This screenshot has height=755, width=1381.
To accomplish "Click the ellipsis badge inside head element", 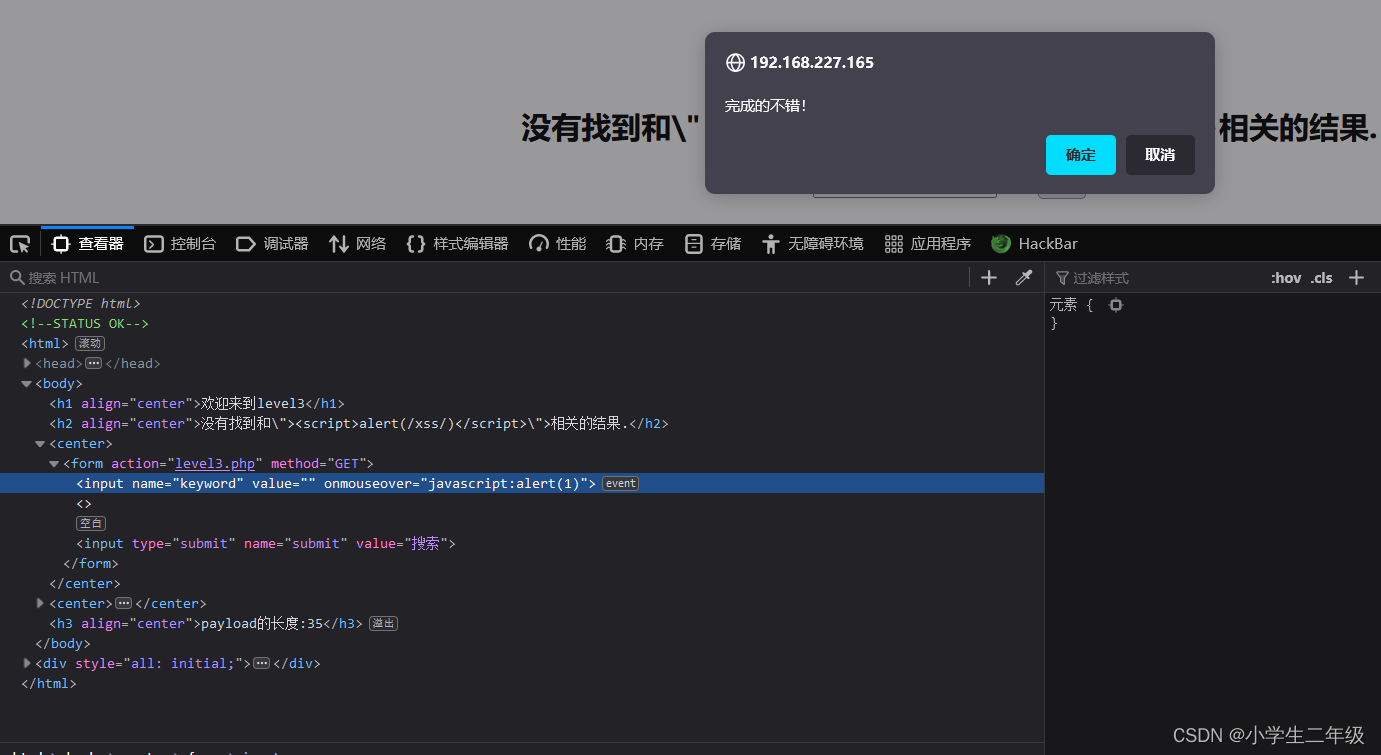I will click(93, 363).
